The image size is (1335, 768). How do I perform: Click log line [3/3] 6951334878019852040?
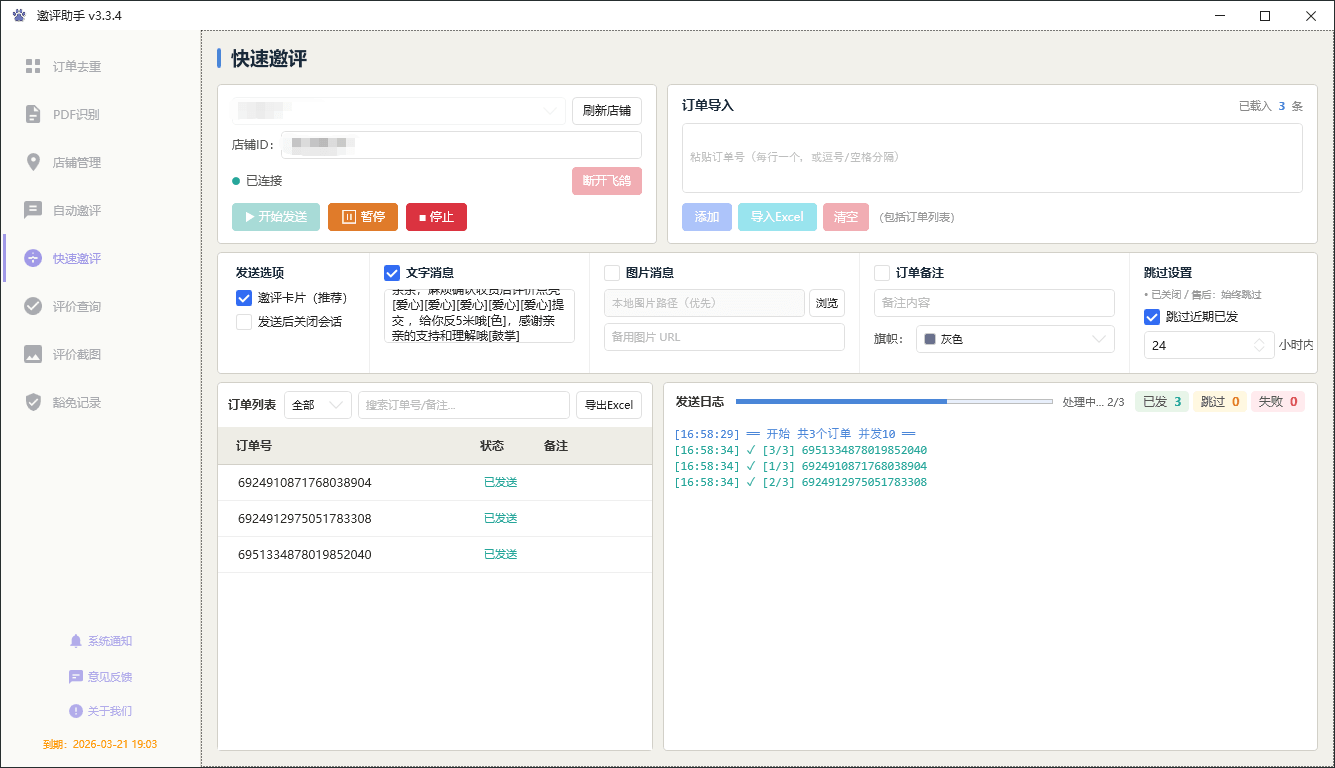click(x=801, y=450)
